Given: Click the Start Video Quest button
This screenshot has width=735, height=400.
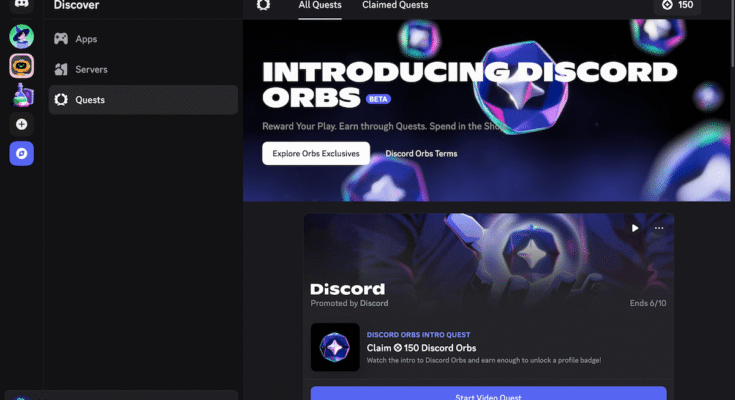Looking at the screenshot, I should (x=488, y=393).
